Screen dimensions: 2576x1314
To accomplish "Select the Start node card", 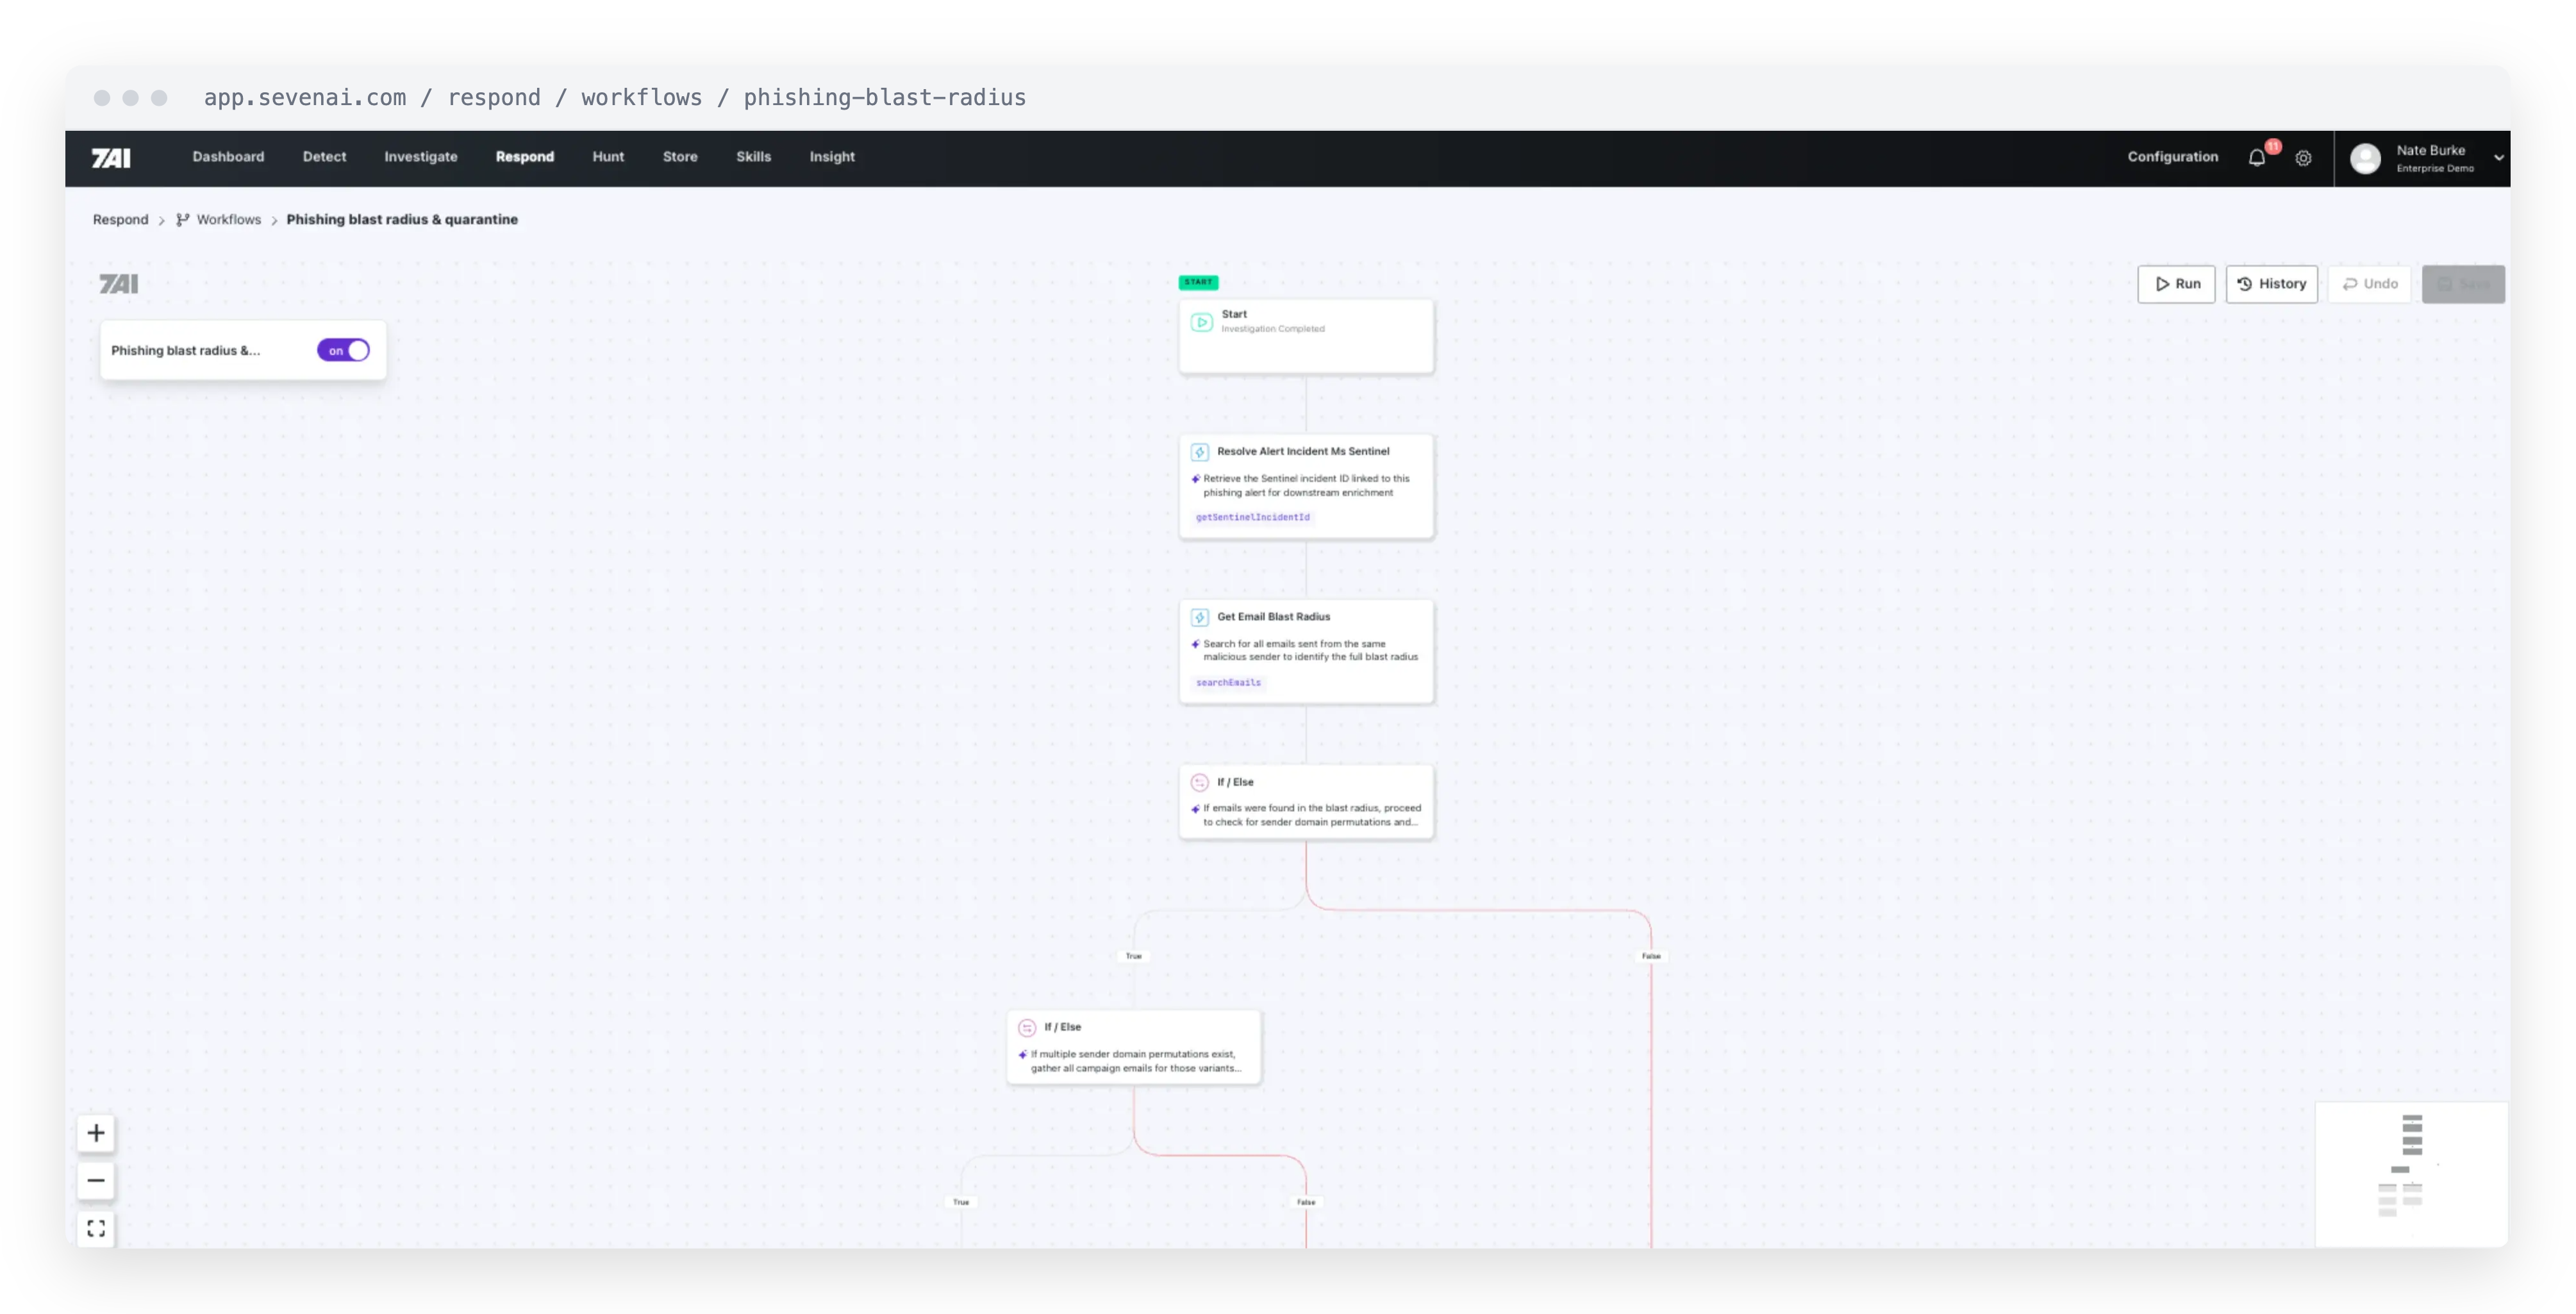I will 1306,336.
